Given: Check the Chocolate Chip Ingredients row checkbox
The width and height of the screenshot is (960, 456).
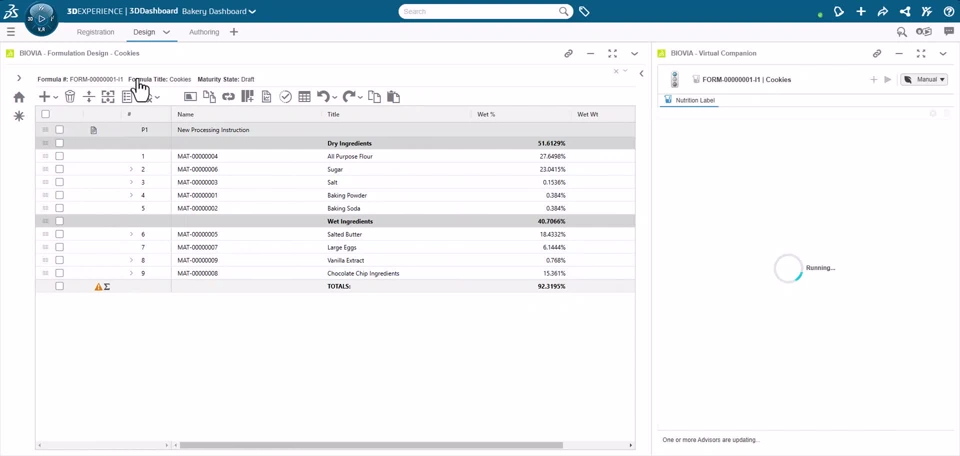Looking at the screenshot, I should (x=59, y=273).
